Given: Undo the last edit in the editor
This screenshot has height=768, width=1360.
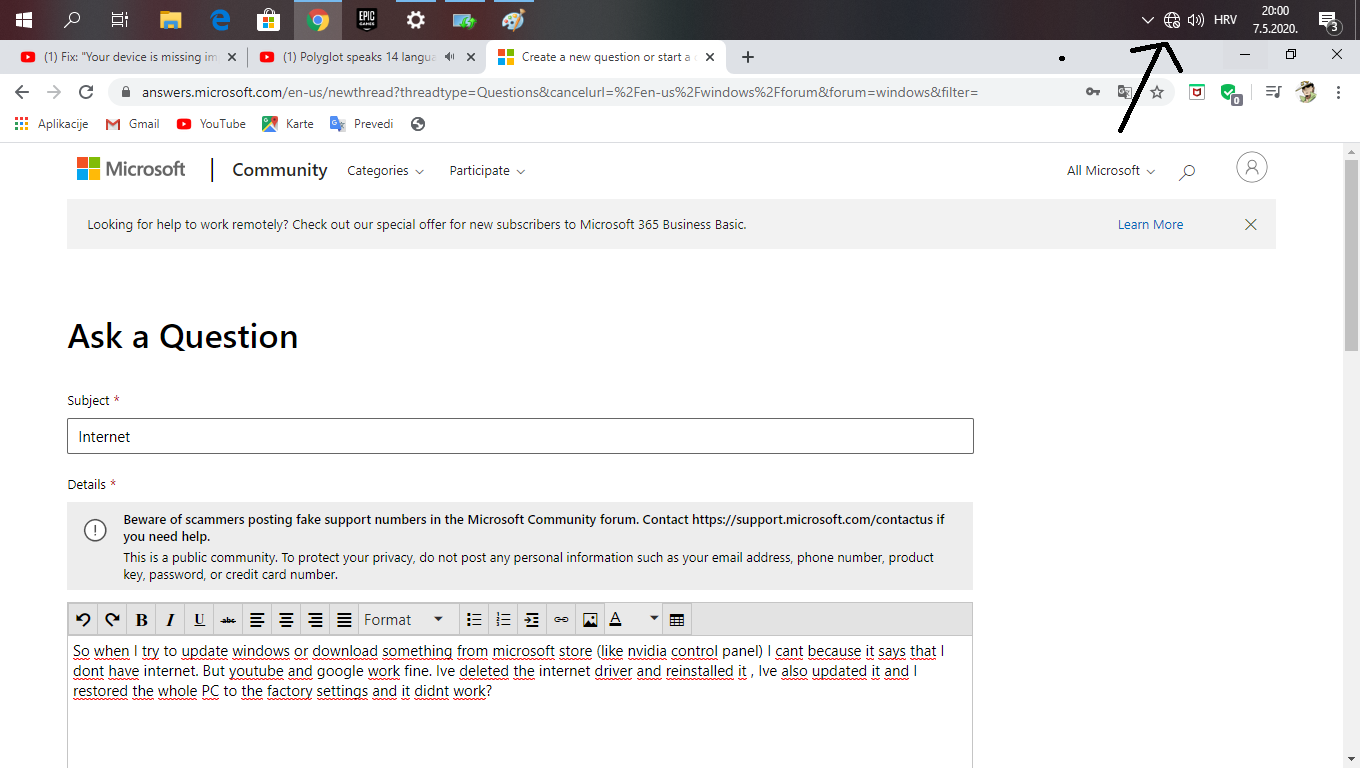Looking at the screenshot, I should tap(83, 620).
